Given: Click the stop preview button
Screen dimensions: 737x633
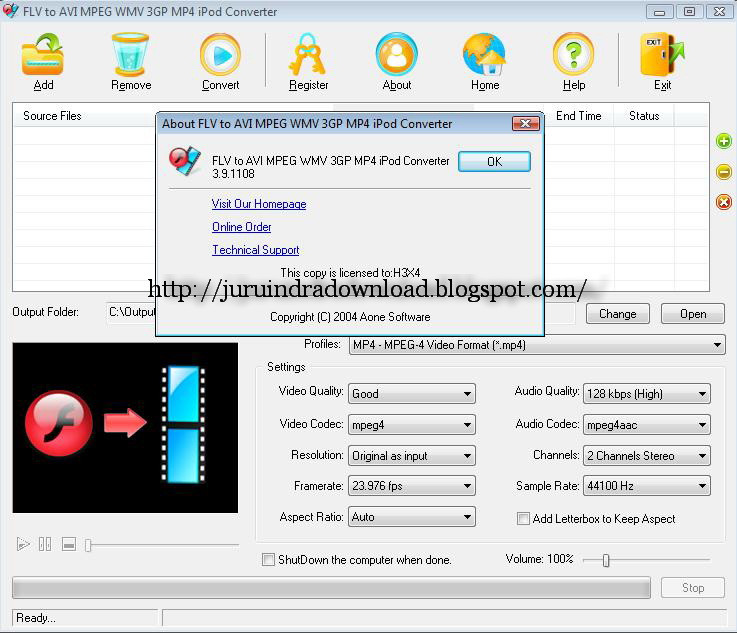Looking at the screenshot, I should (69, 544).
